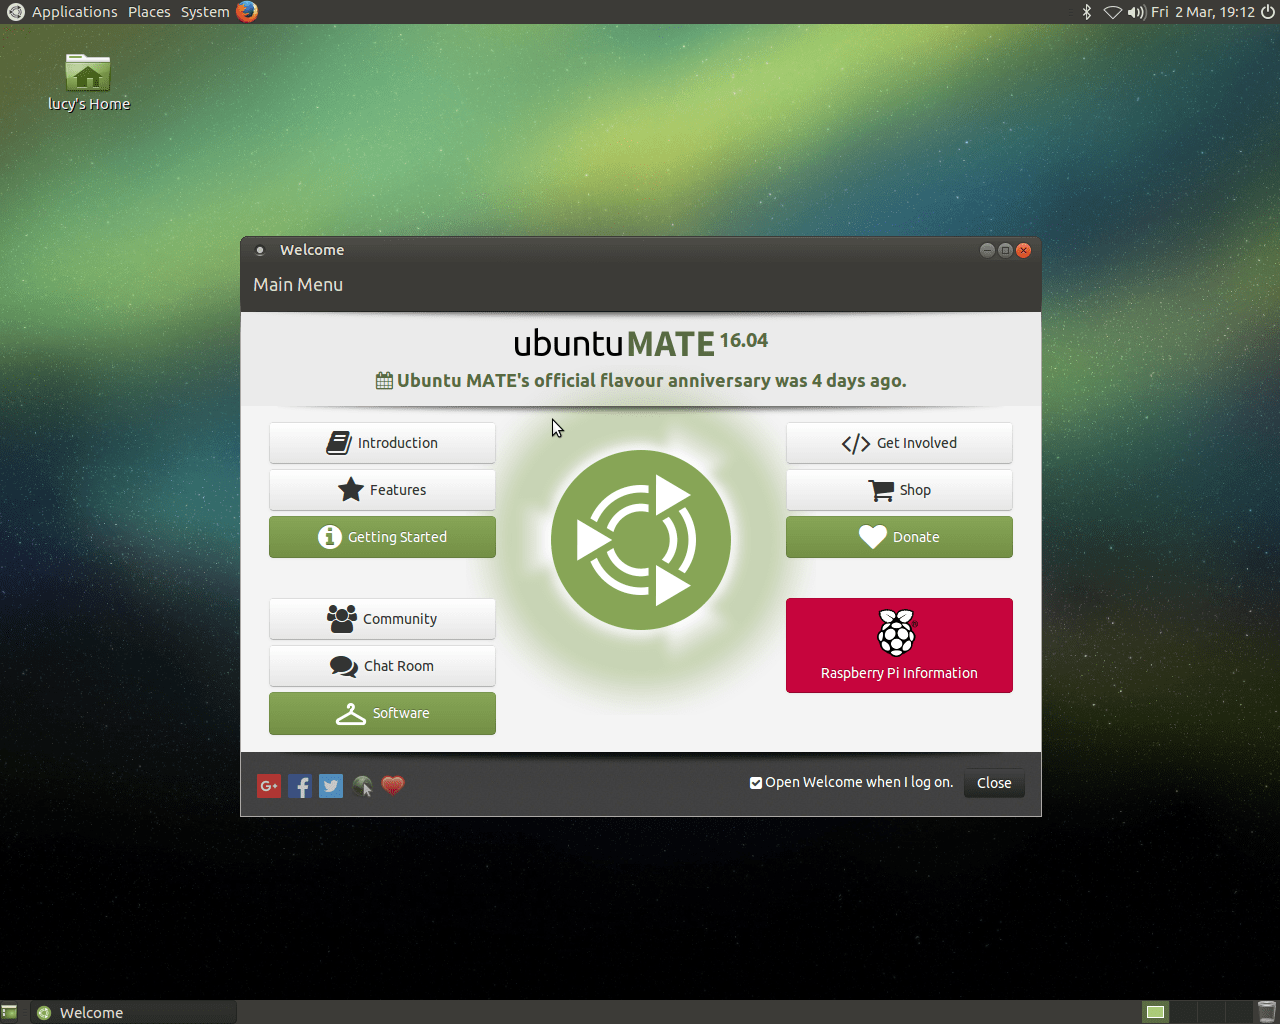Open the Chat Room
Viewport: 1280px width, 1024px height.
[x=382, y=666]
